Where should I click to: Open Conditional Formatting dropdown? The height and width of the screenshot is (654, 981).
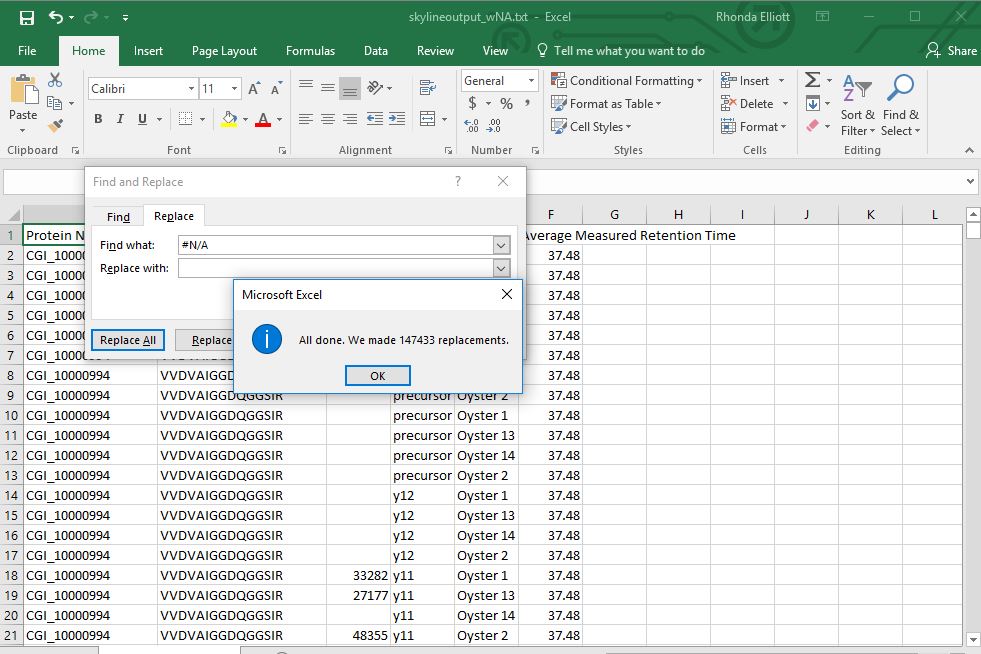627,81
